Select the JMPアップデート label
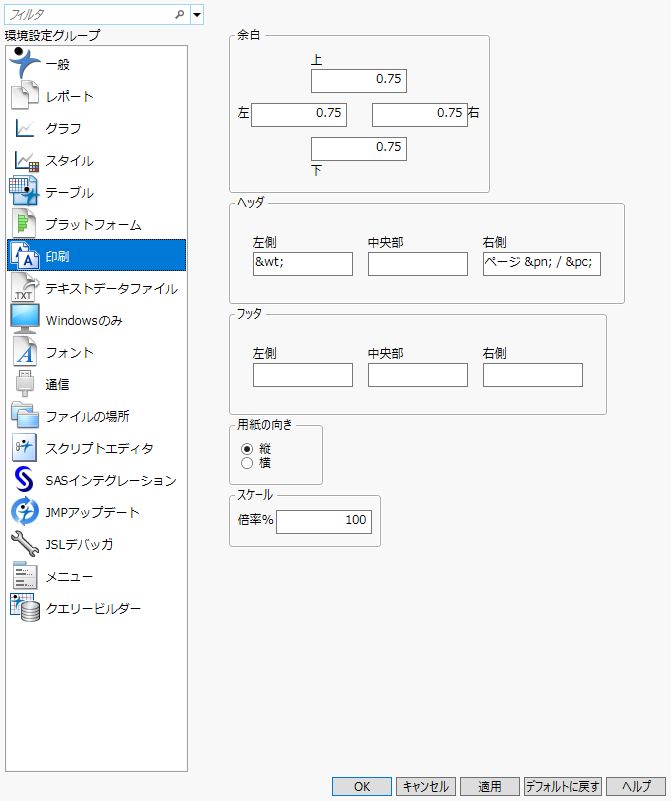 tap(92, 512)
